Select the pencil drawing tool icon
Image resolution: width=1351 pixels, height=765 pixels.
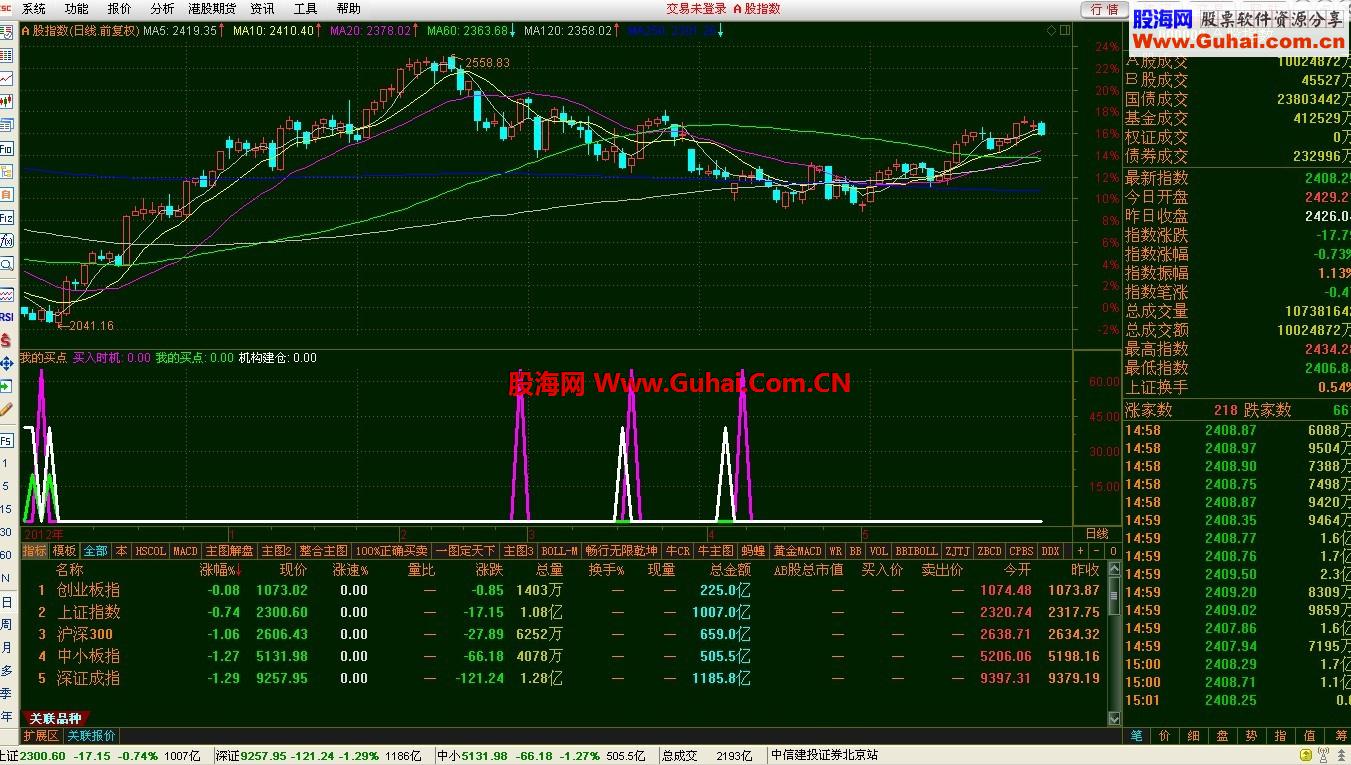tap(7, 408)
